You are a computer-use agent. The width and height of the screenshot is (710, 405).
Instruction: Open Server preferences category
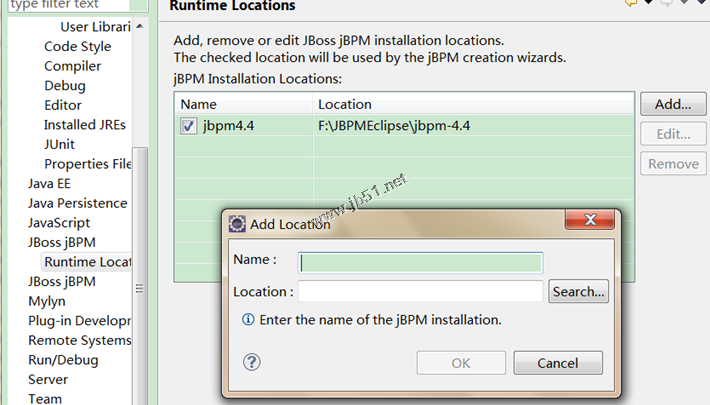48,379
